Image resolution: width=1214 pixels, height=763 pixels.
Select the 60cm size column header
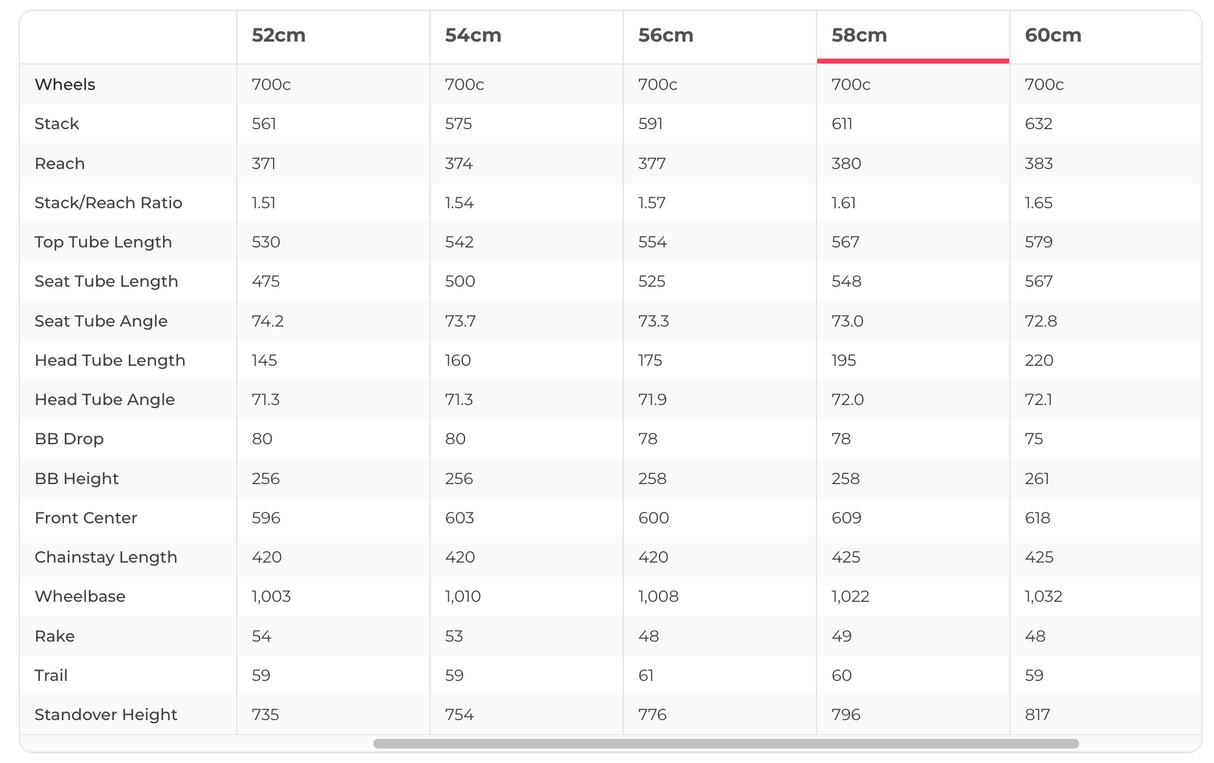[x=1053, y=36]
